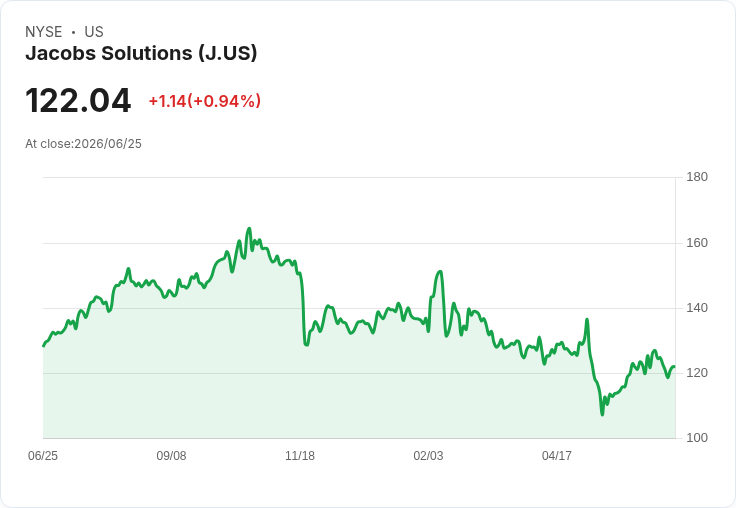
Task: Click the chart's lowest trough near 107
Action: (602, 414)
